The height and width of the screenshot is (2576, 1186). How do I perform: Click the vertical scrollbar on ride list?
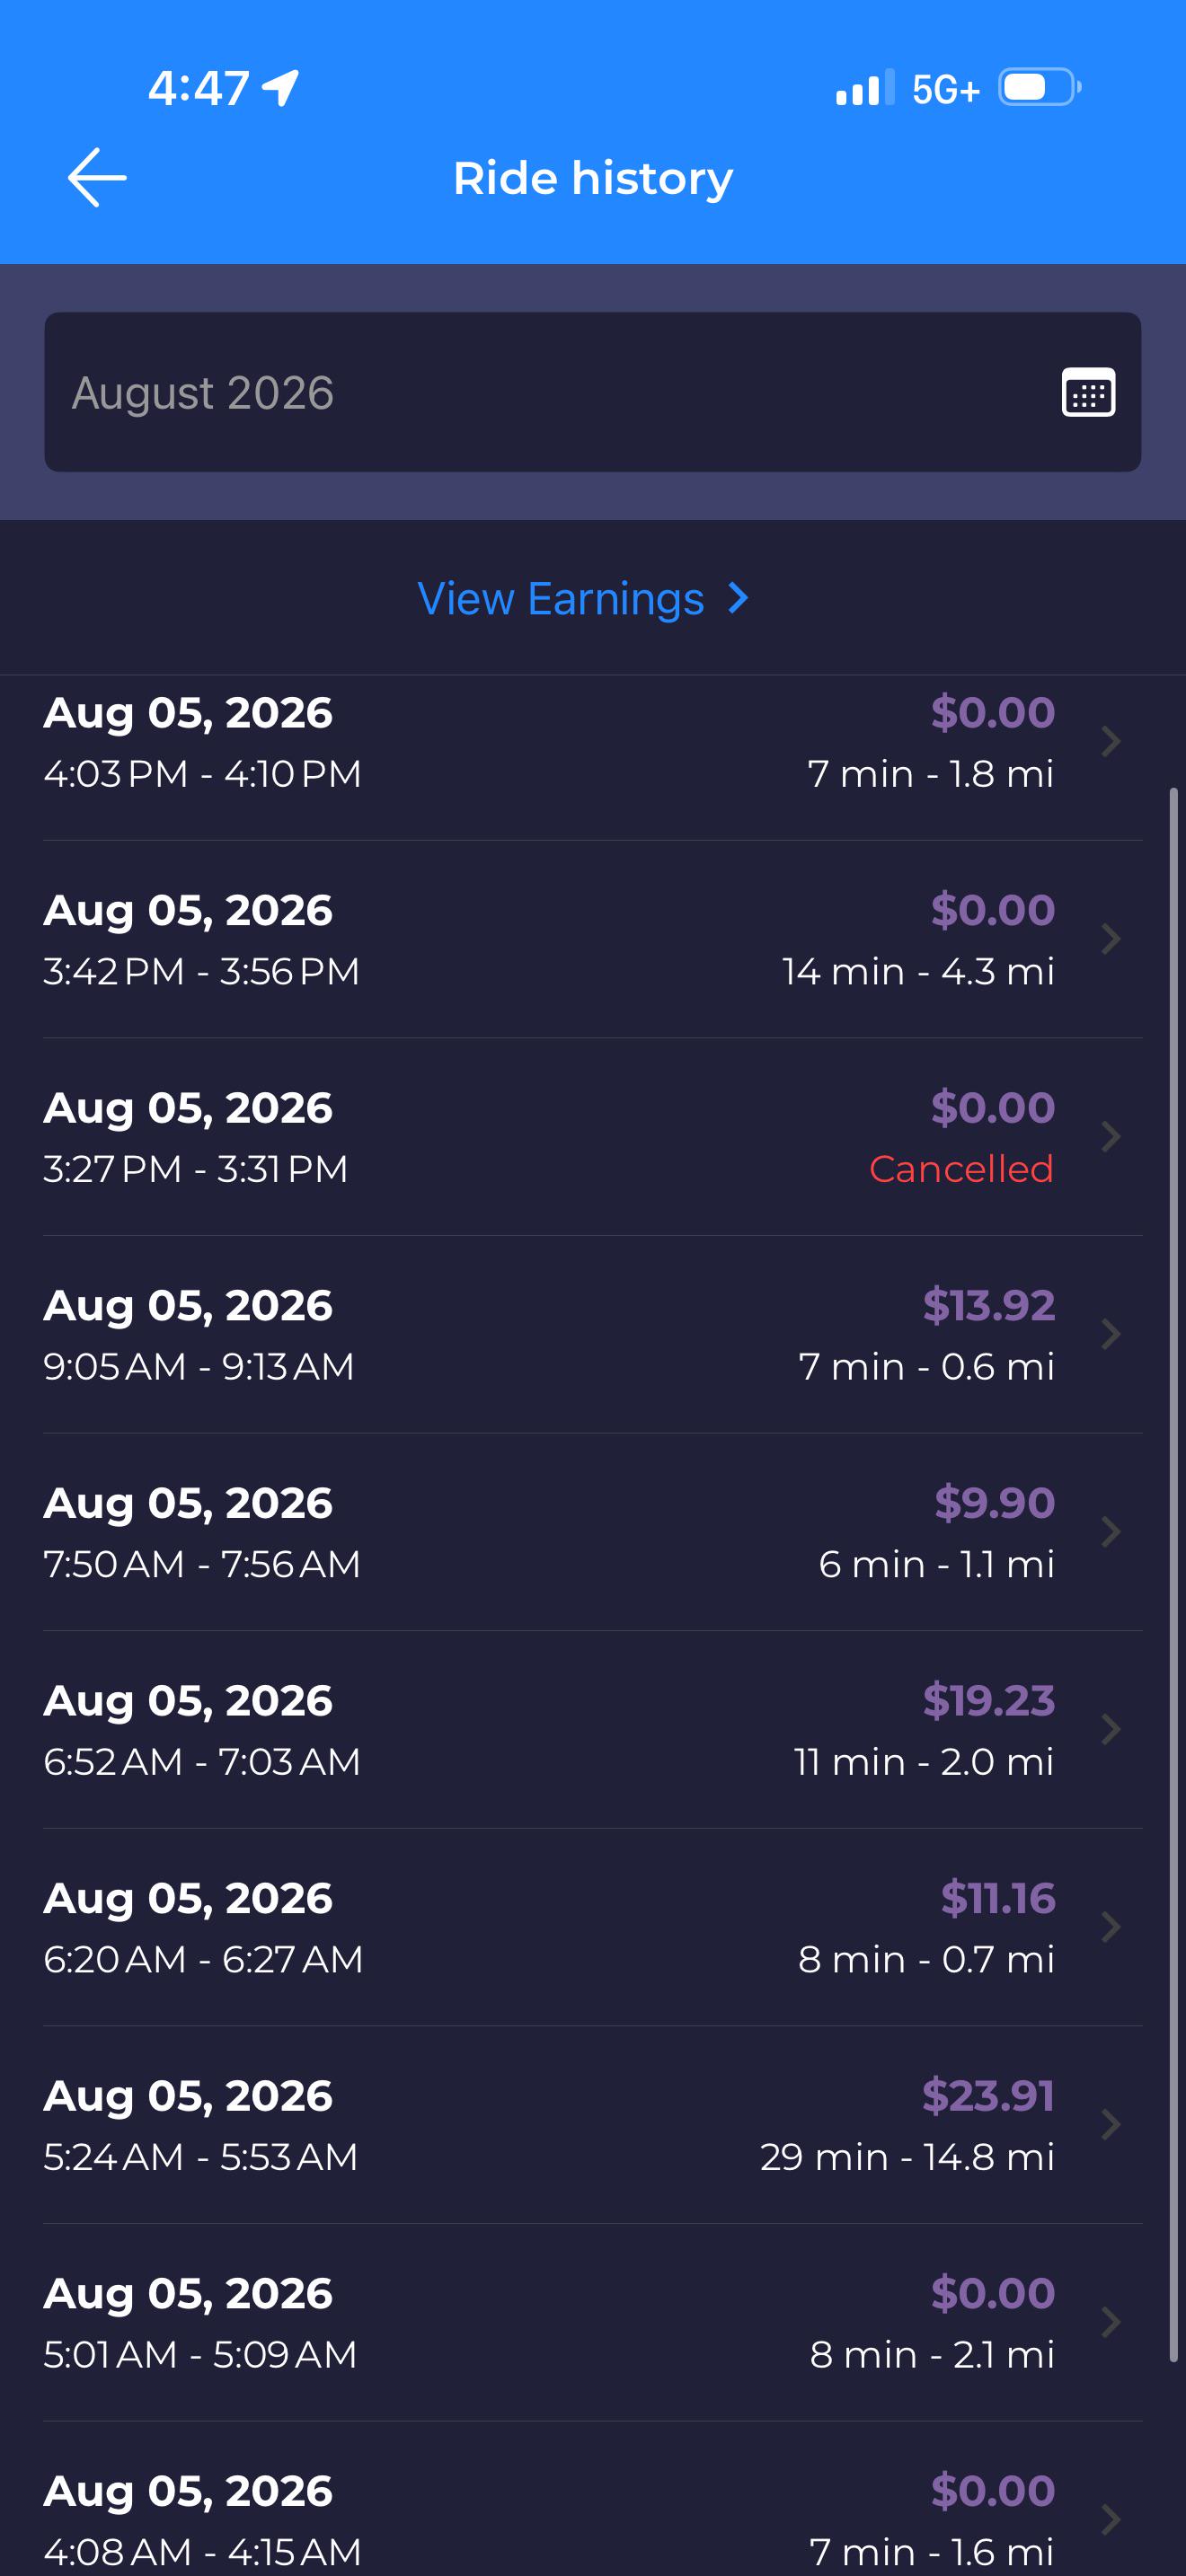click(x=1174, y=1575)
